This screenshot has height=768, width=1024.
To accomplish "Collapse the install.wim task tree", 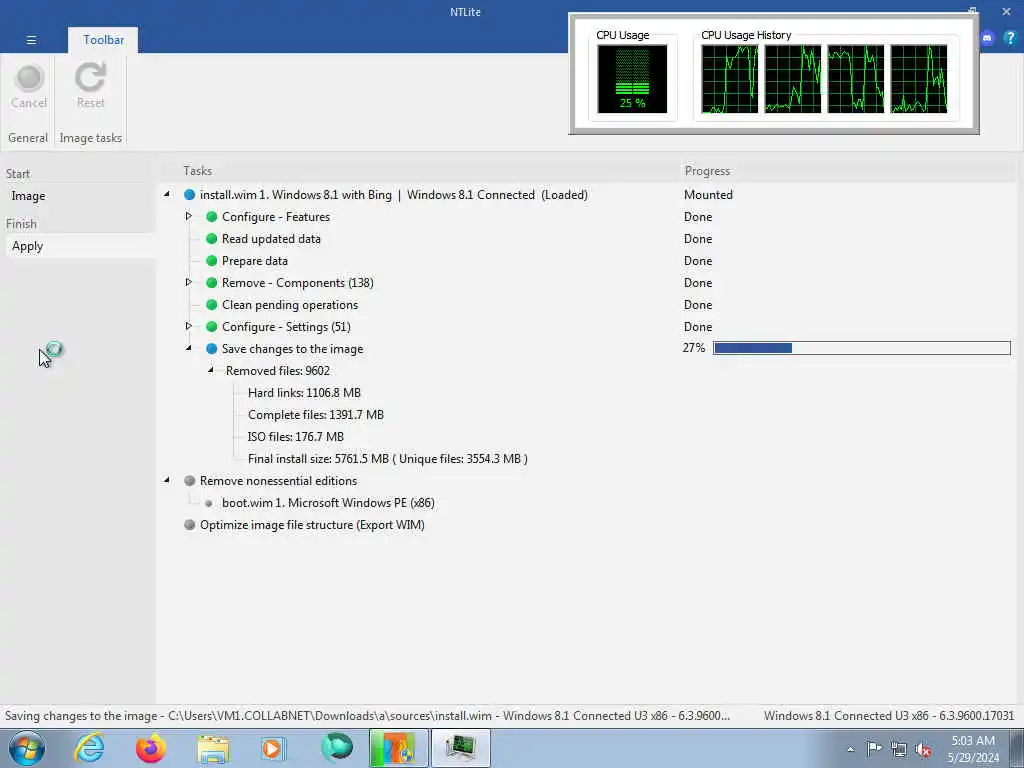I will click(x=167, y=195).
